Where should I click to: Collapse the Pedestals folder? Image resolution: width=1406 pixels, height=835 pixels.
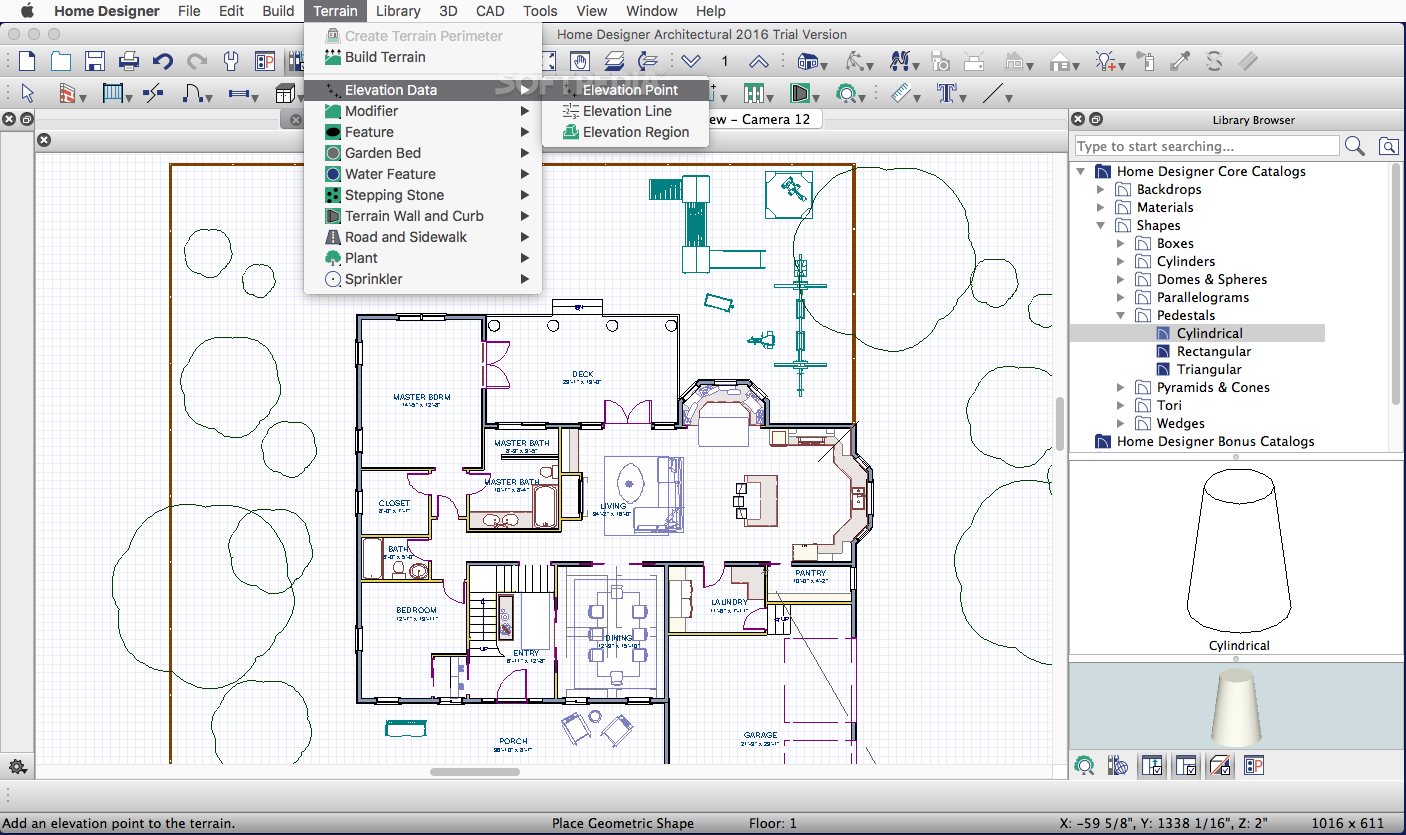tap(1121, 315)
